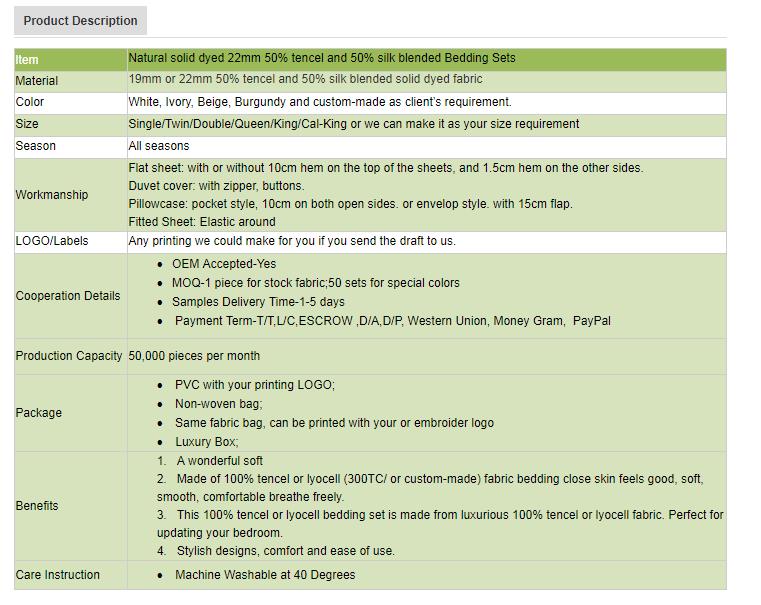Click the Duvet cover zipper buttons line
Screen dimensions: 761x605
pos(216,186)
